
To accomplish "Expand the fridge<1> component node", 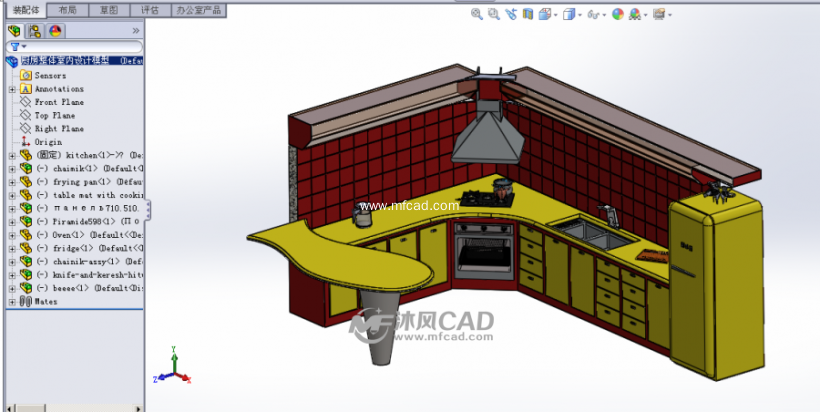I will pos(12,248).
